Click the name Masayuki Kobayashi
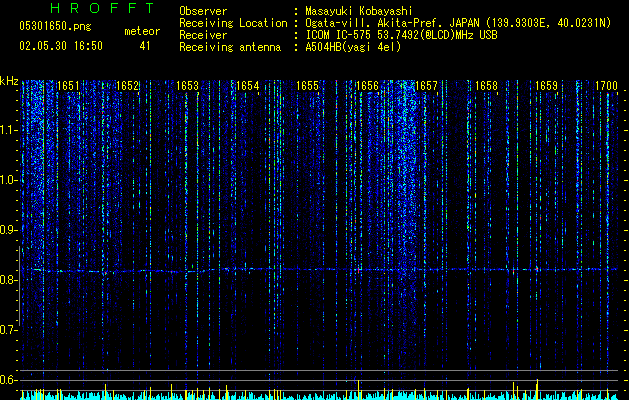Screen dimensions: 629x400 (359, 11)
